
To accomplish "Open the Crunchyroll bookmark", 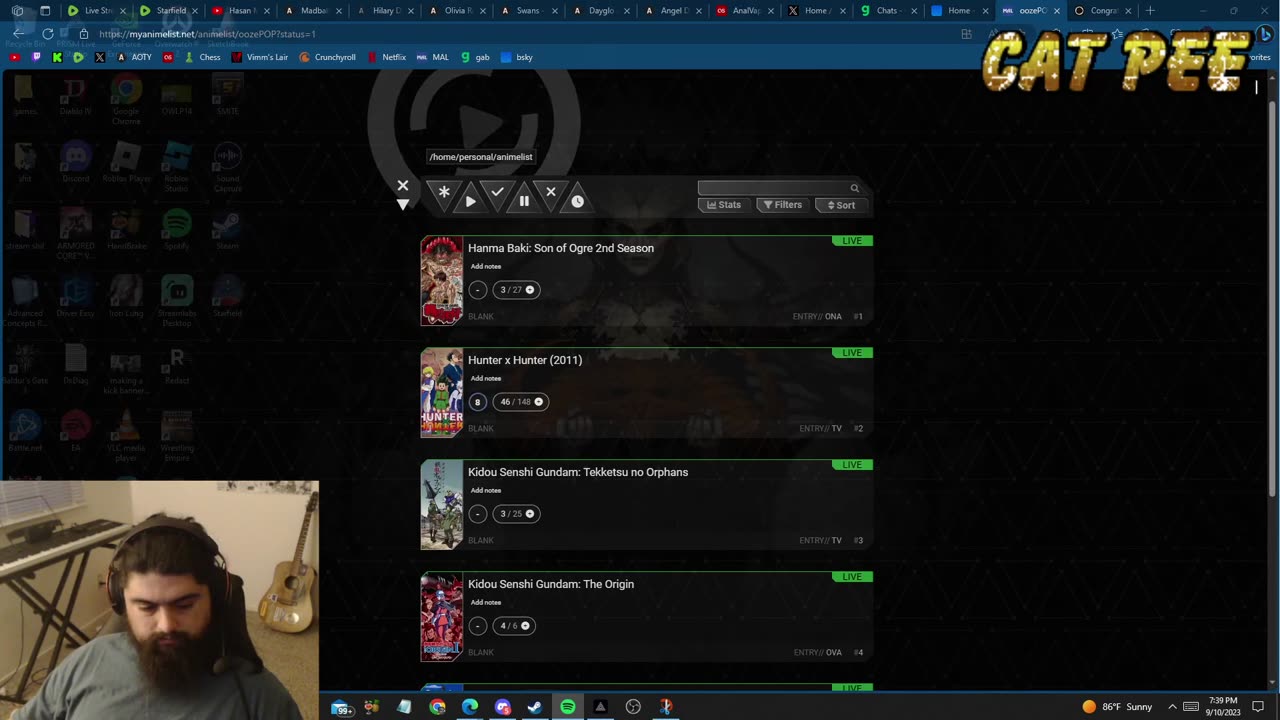I will tap(328, 57).
